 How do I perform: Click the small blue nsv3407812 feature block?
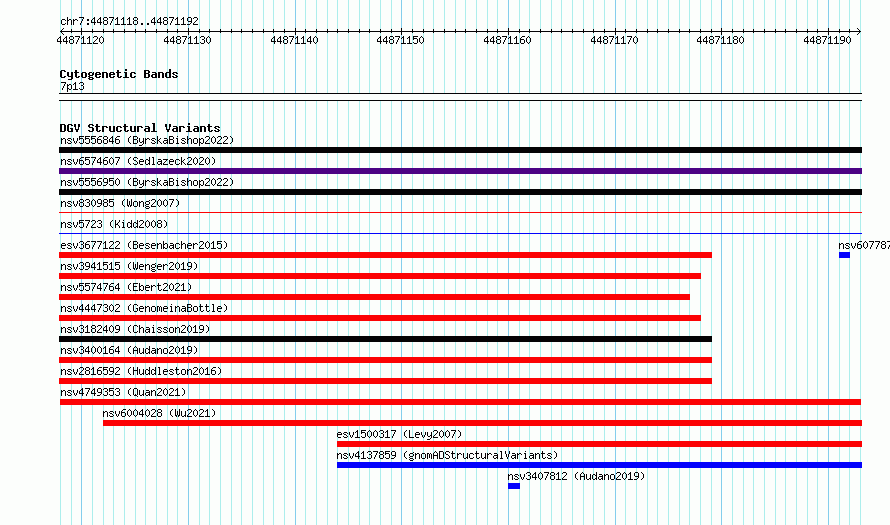click(x=514, y=486)
